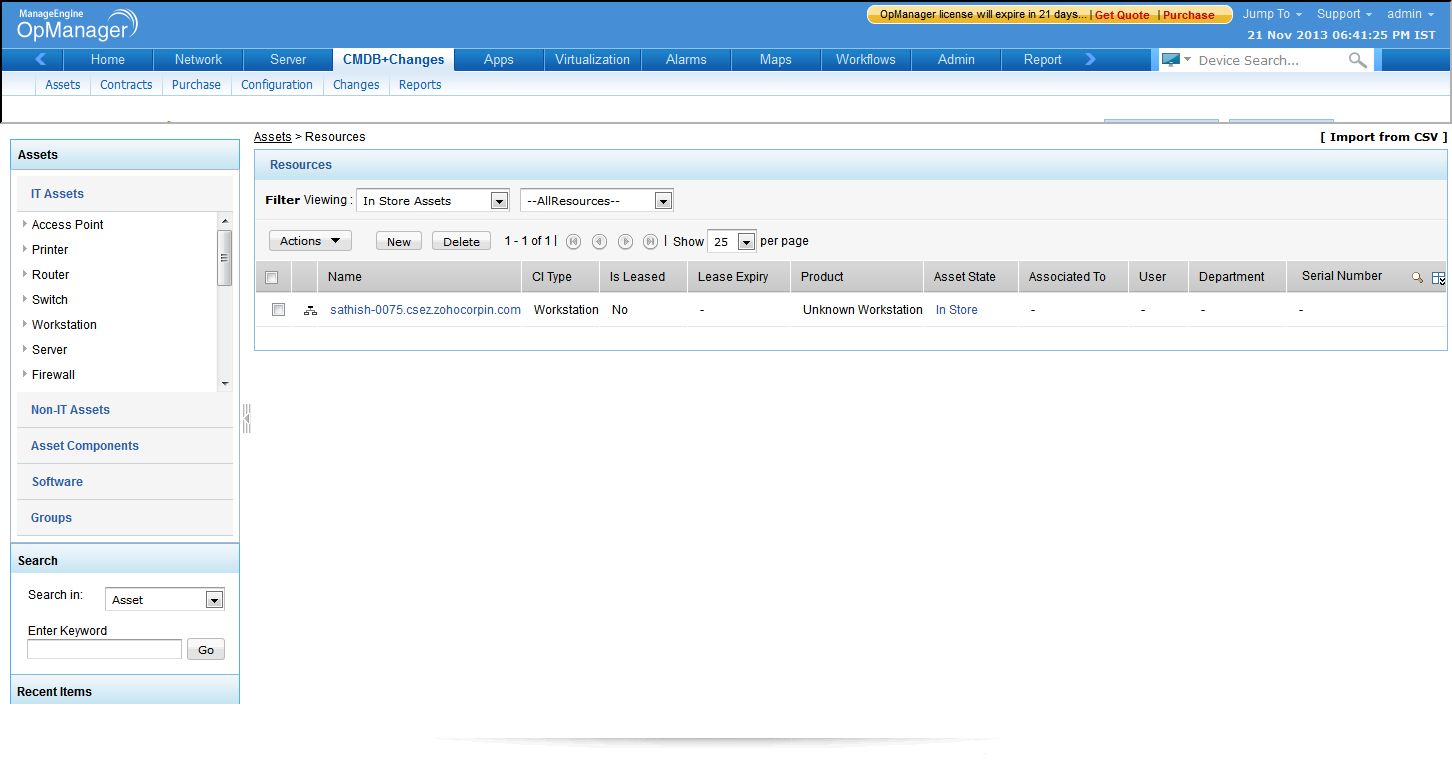The height and width of the screenshot is (769, 1452).
Task: Click the Delete button
Action: (462, 241)
